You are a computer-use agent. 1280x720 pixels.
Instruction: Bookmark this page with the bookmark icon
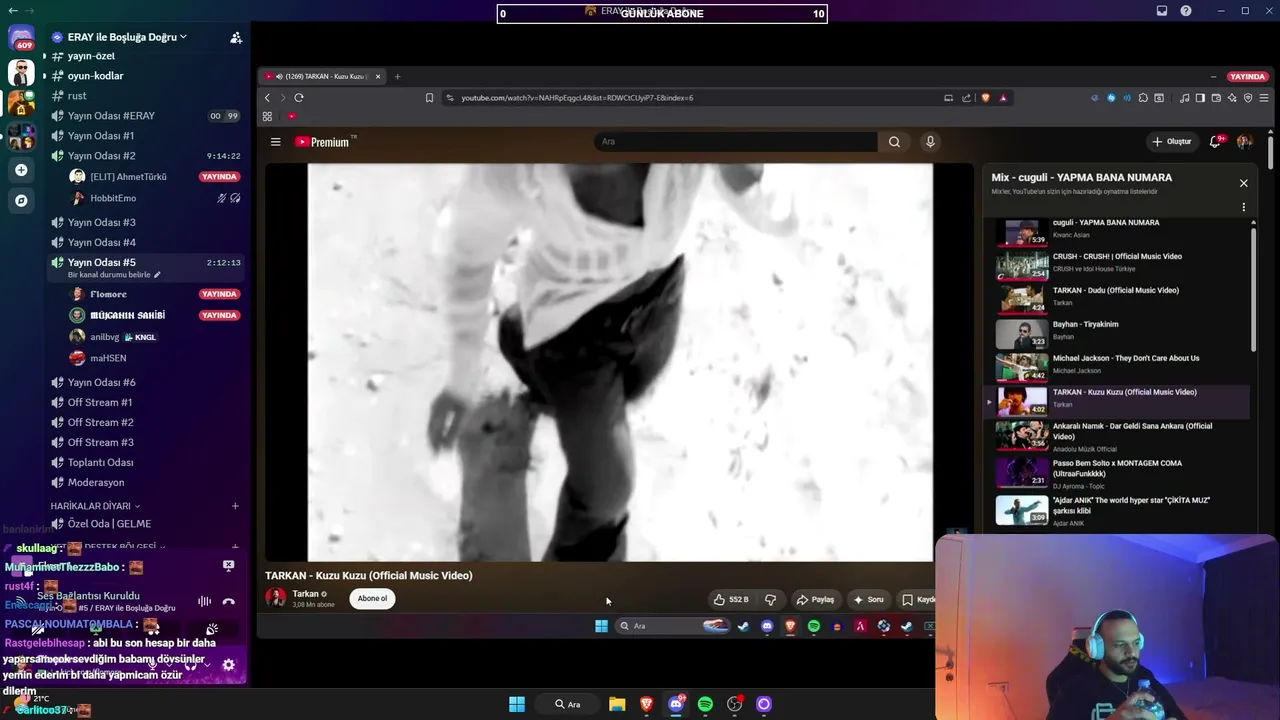pos(429,98)
